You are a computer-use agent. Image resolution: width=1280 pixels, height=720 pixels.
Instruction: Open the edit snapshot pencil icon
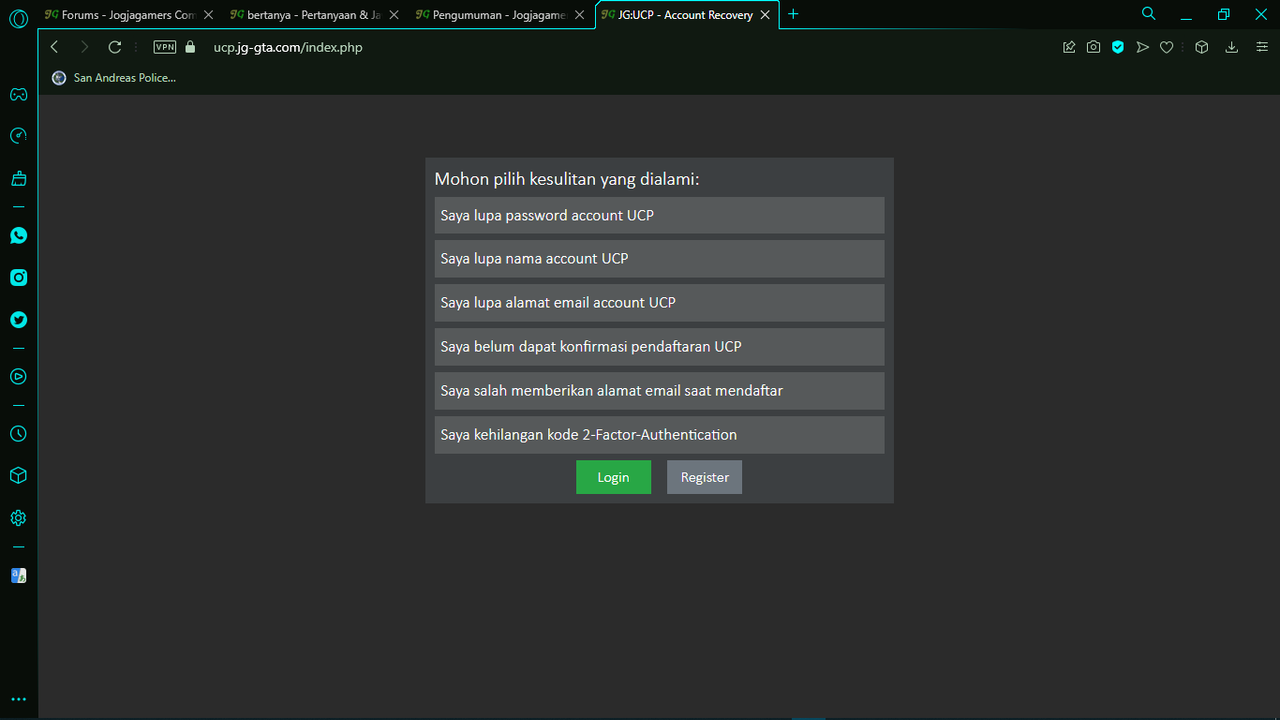click(x=1069, y=47)
